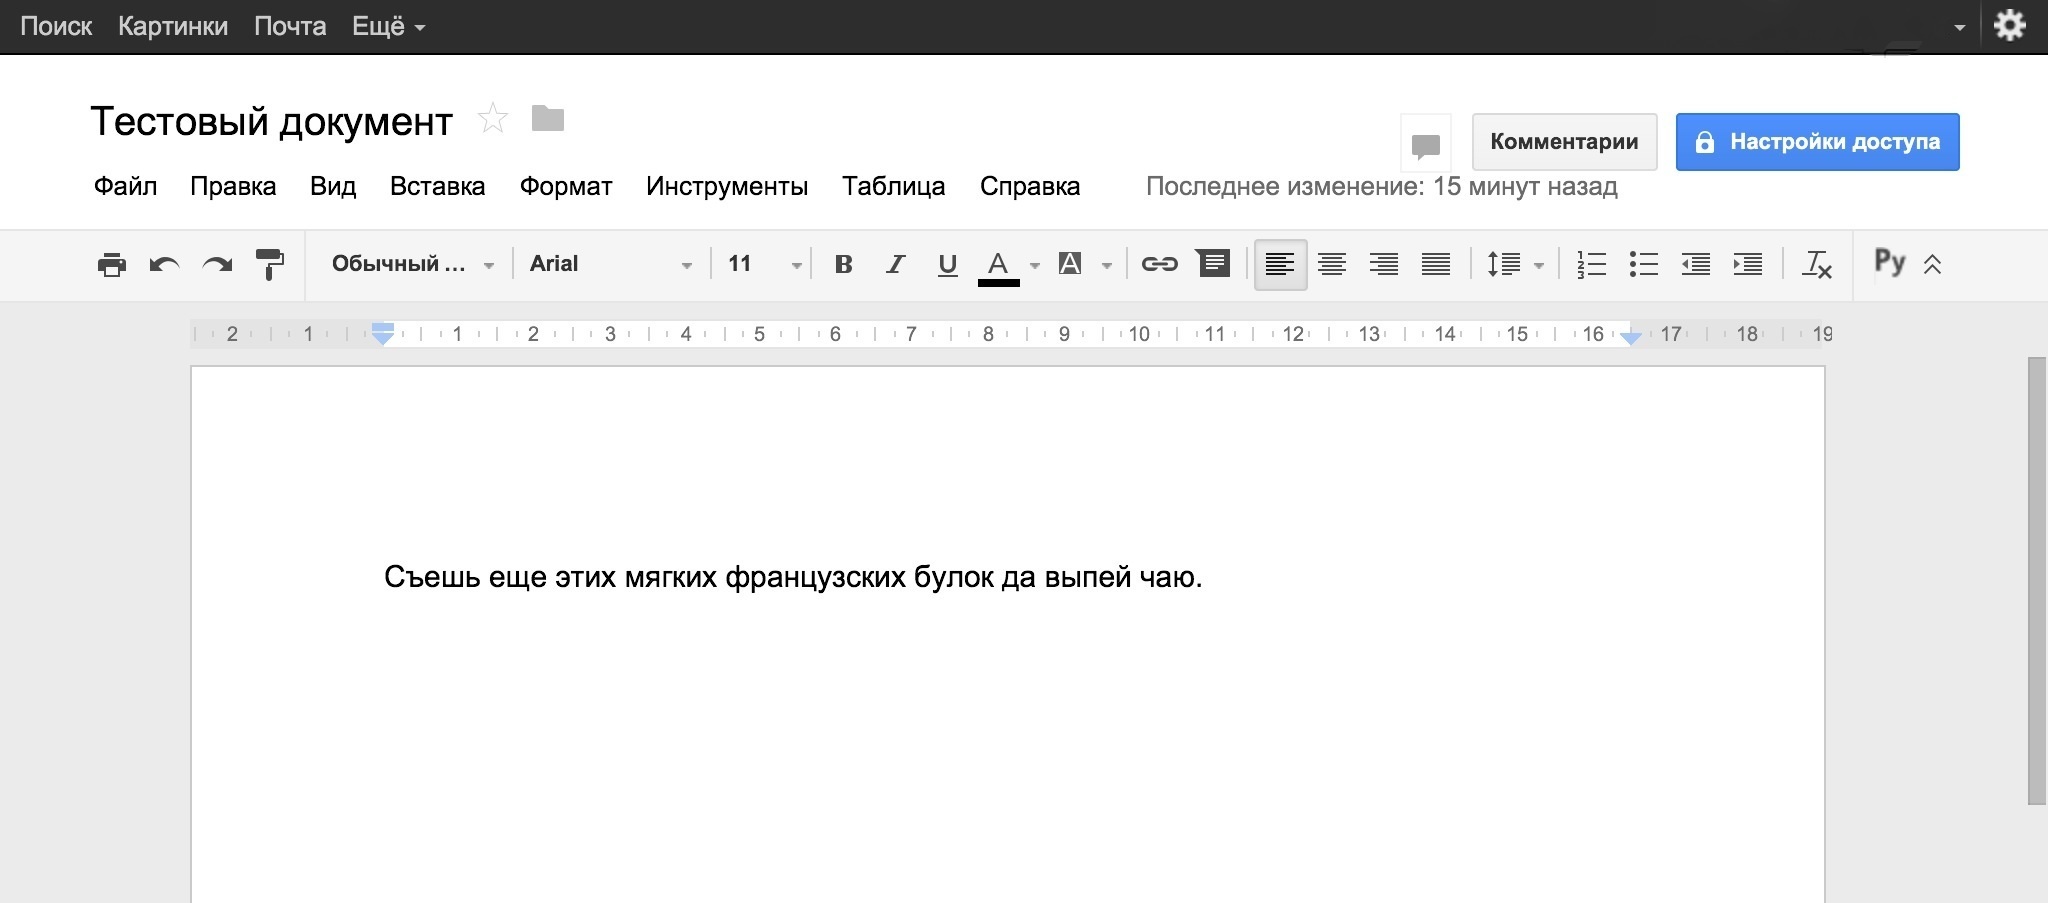Screen dimensions: 2048x903
Task: Undo the last action
Action: pyautogui.click(x=164, y=264)
